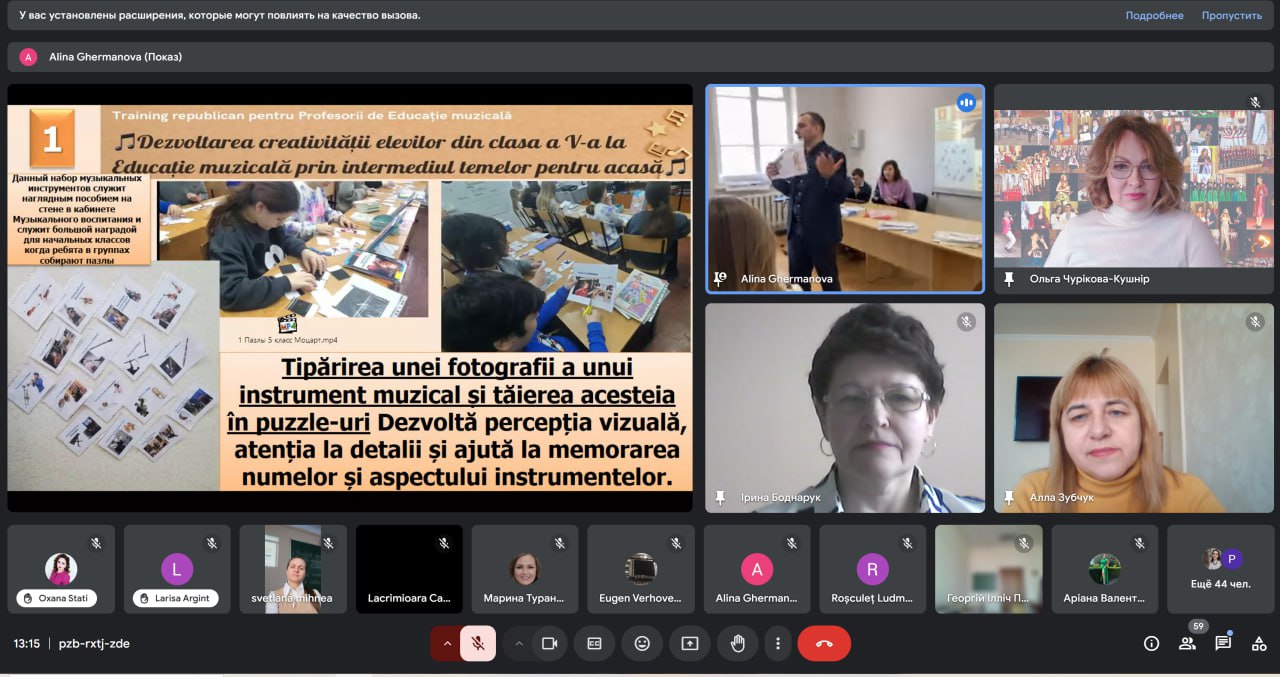This screenshot has width=1280, height=677.
Task: Raise your hand
Action: (738, 644)
